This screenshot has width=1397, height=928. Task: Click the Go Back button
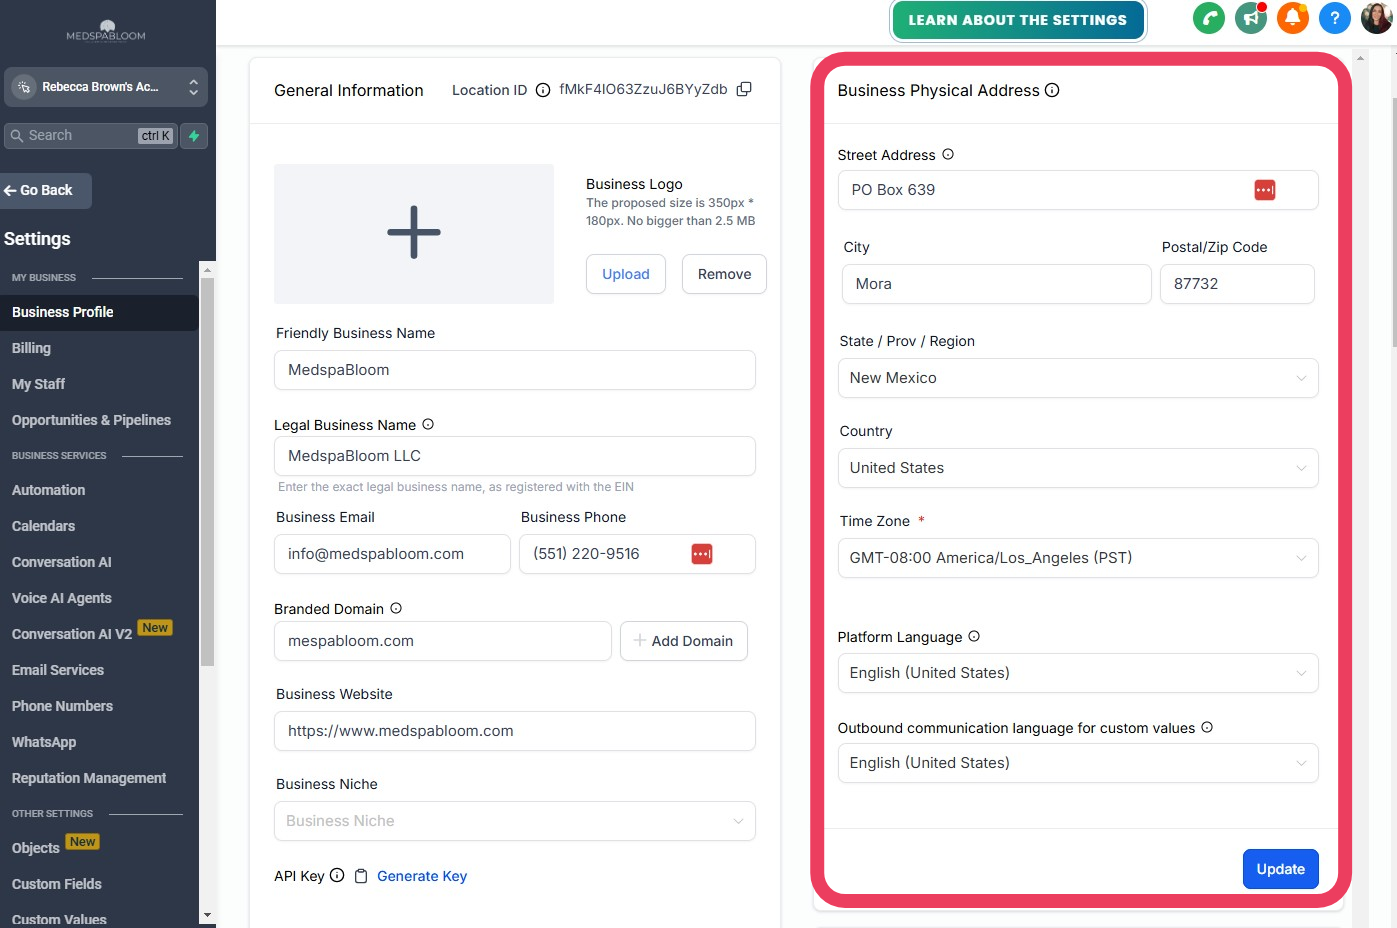point(45,190)
